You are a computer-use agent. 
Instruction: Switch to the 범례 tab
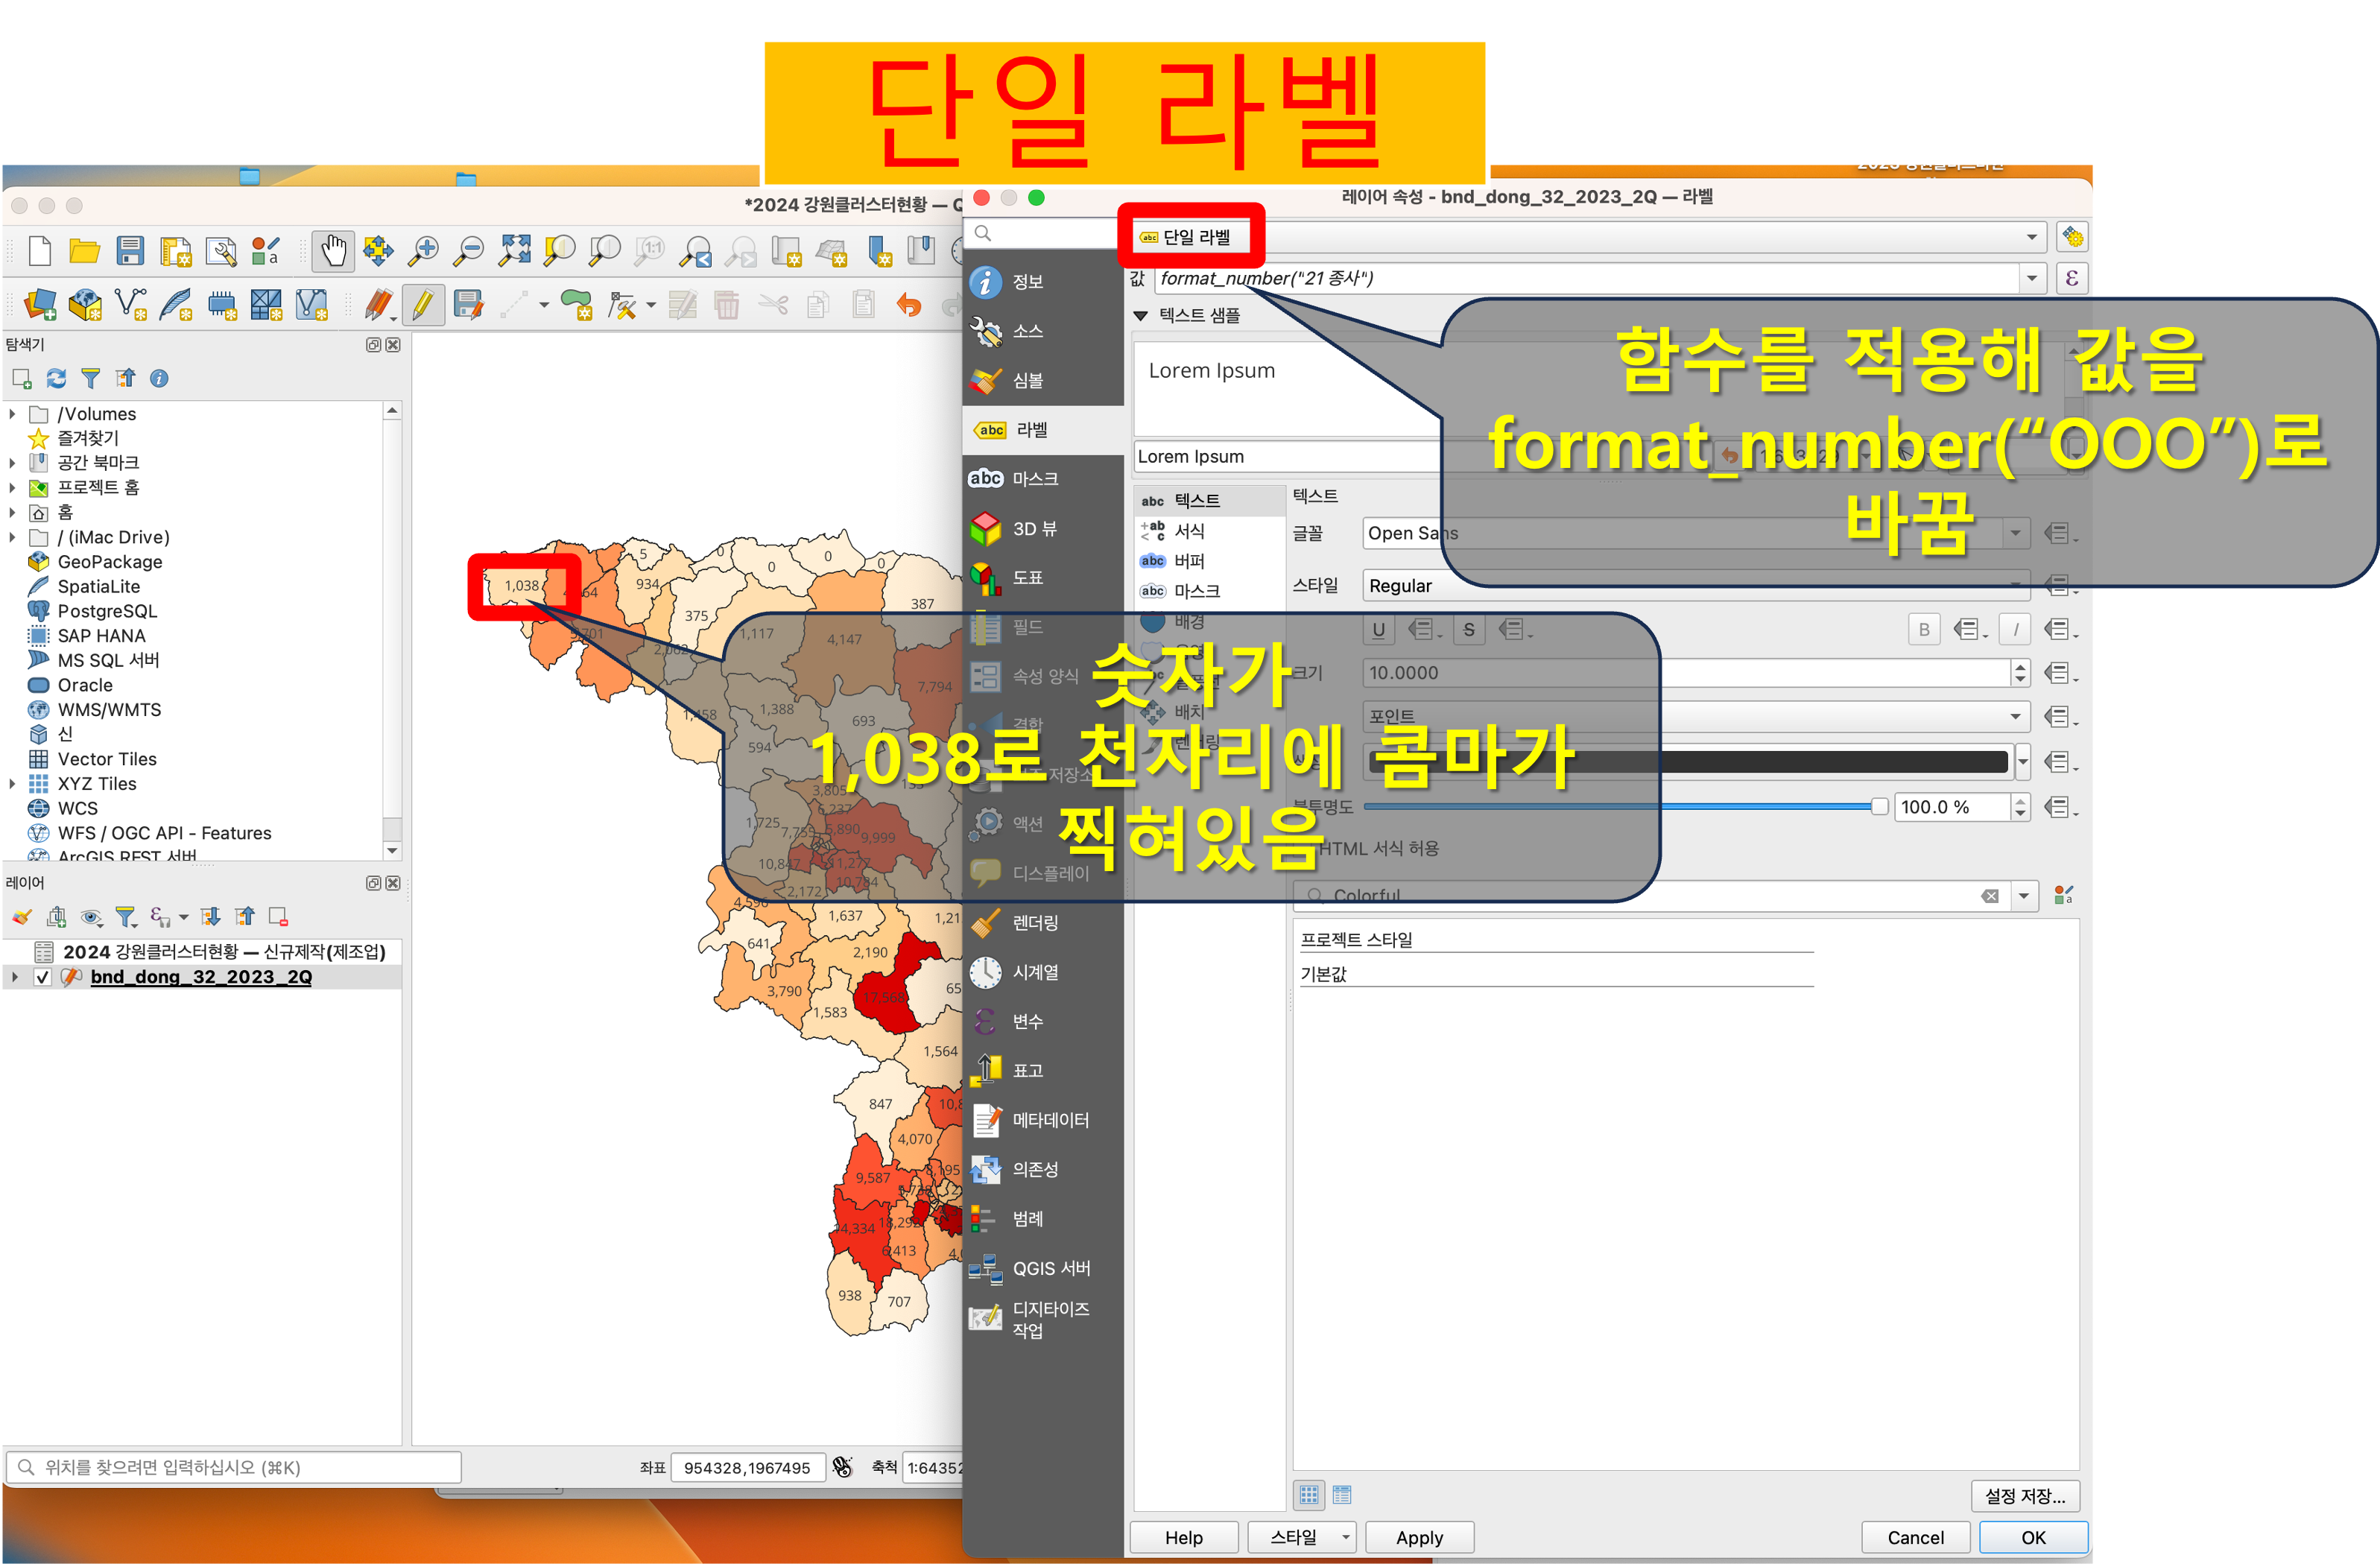[x=1027, y=1219]
